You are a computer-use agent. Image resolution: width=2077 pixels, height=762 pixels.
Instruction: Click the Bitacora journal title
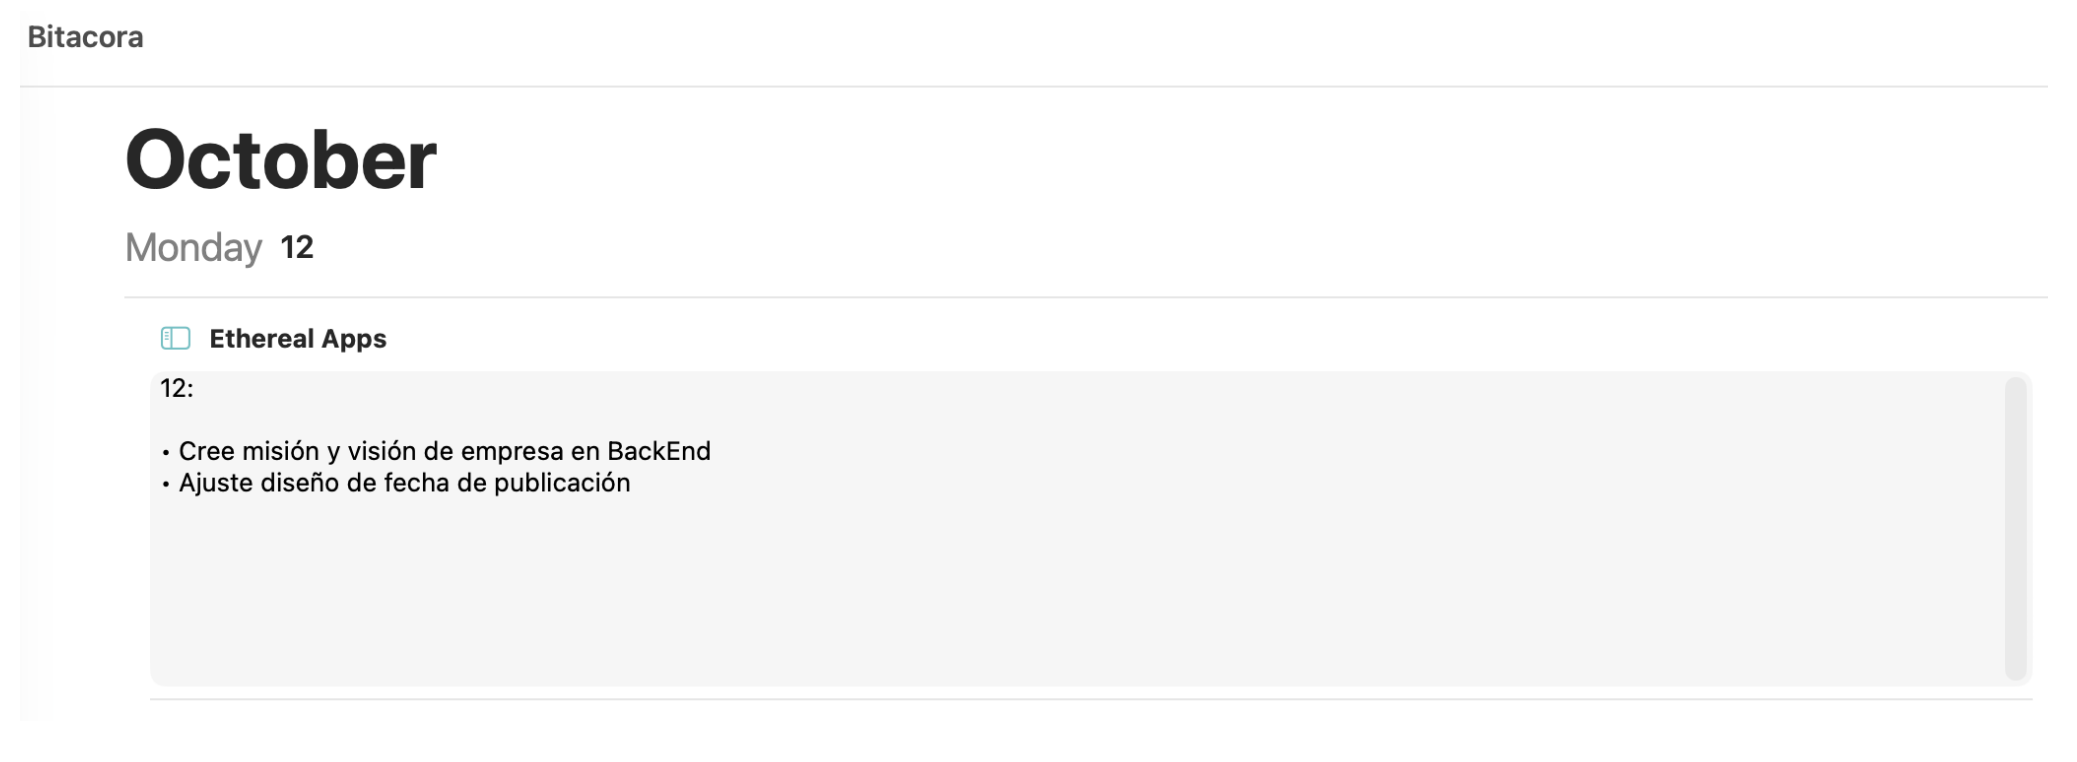(85, 37)
